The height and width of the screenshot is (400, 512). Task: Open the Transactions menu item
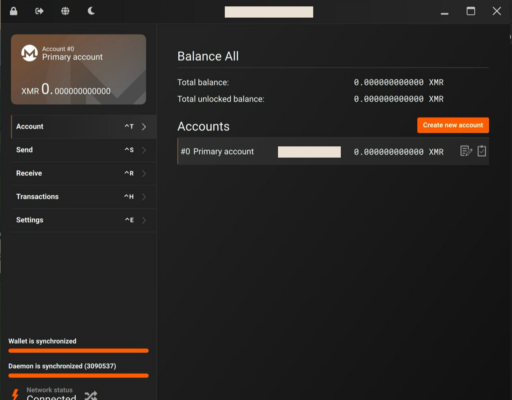point(84,197)
